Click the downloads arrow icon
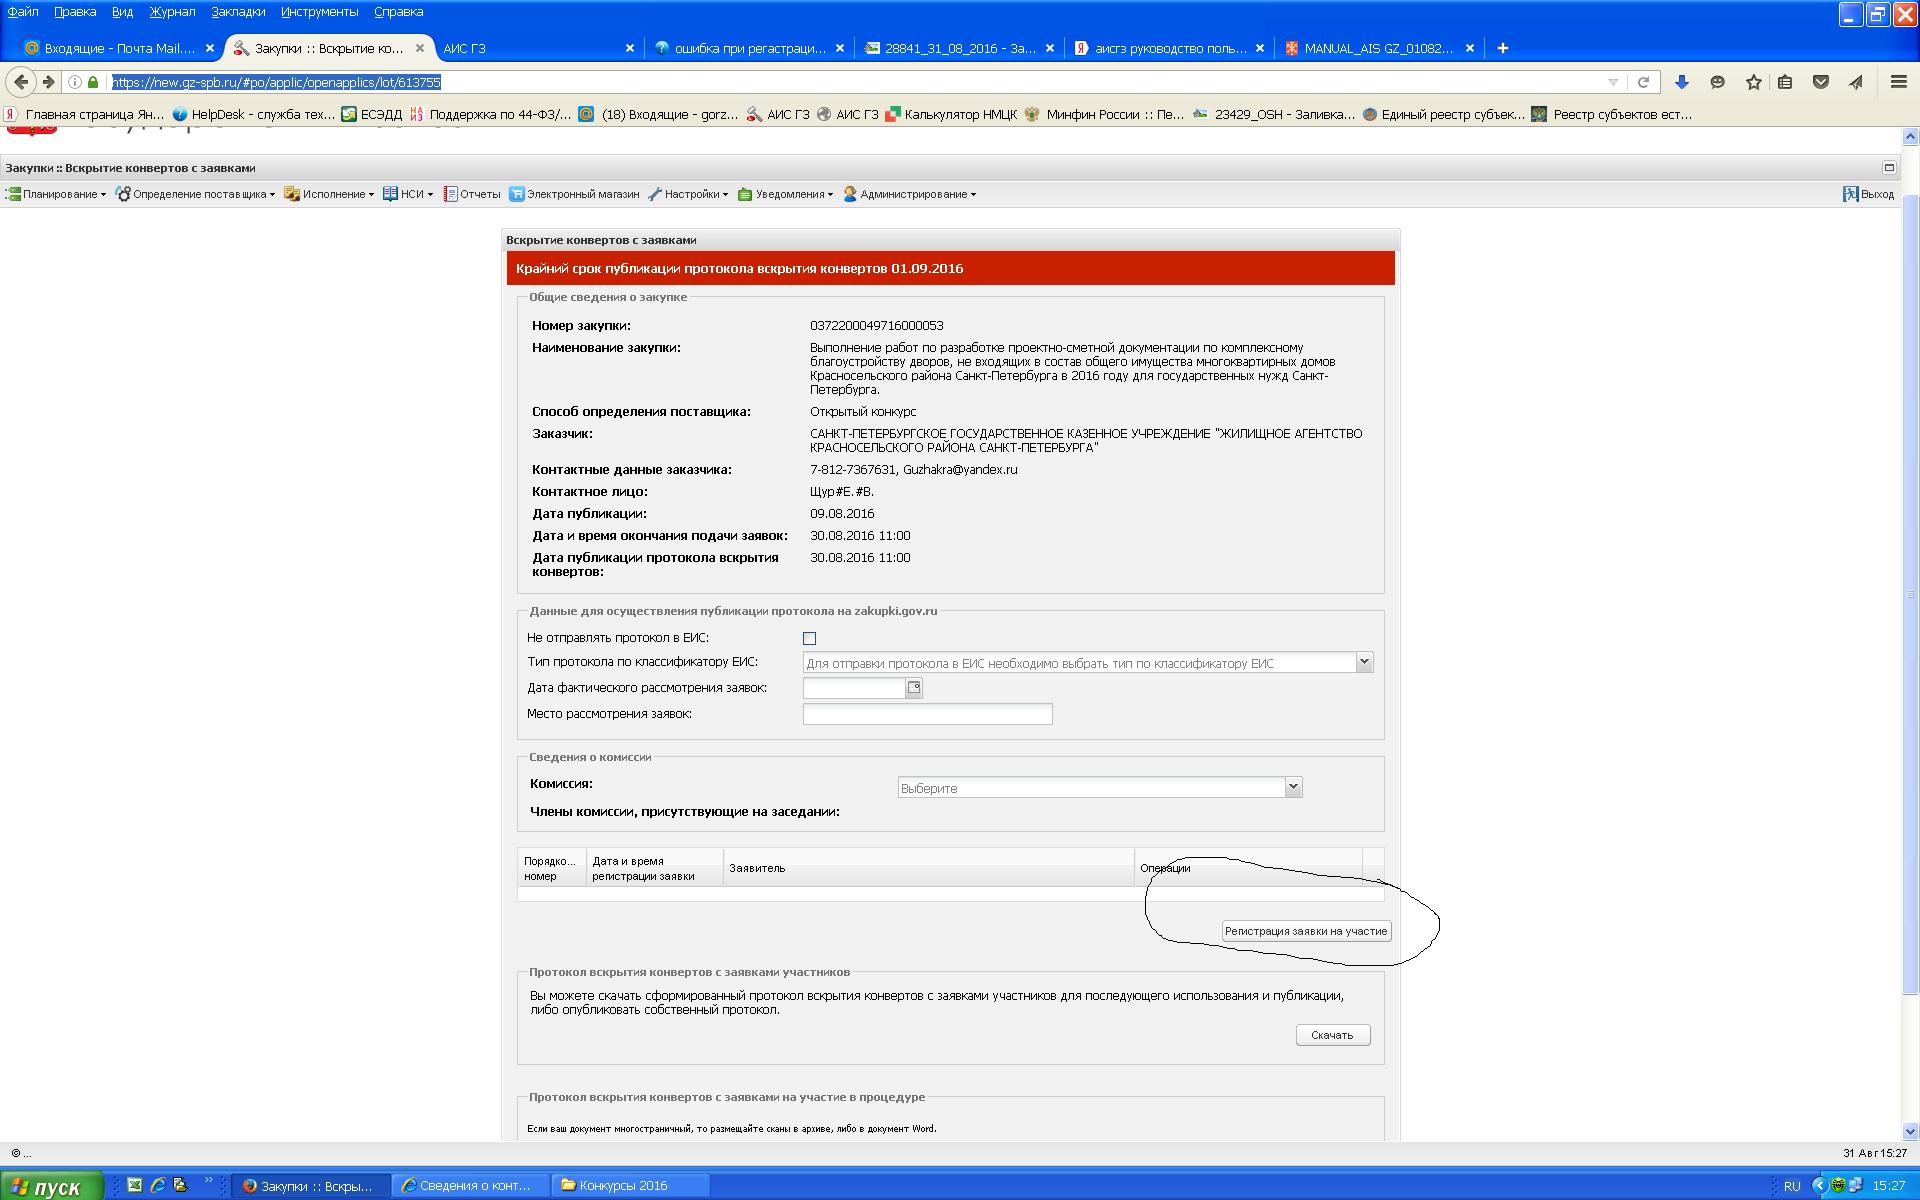The width and height of the screenshot is (1920, 1200). click(1682, 82)
